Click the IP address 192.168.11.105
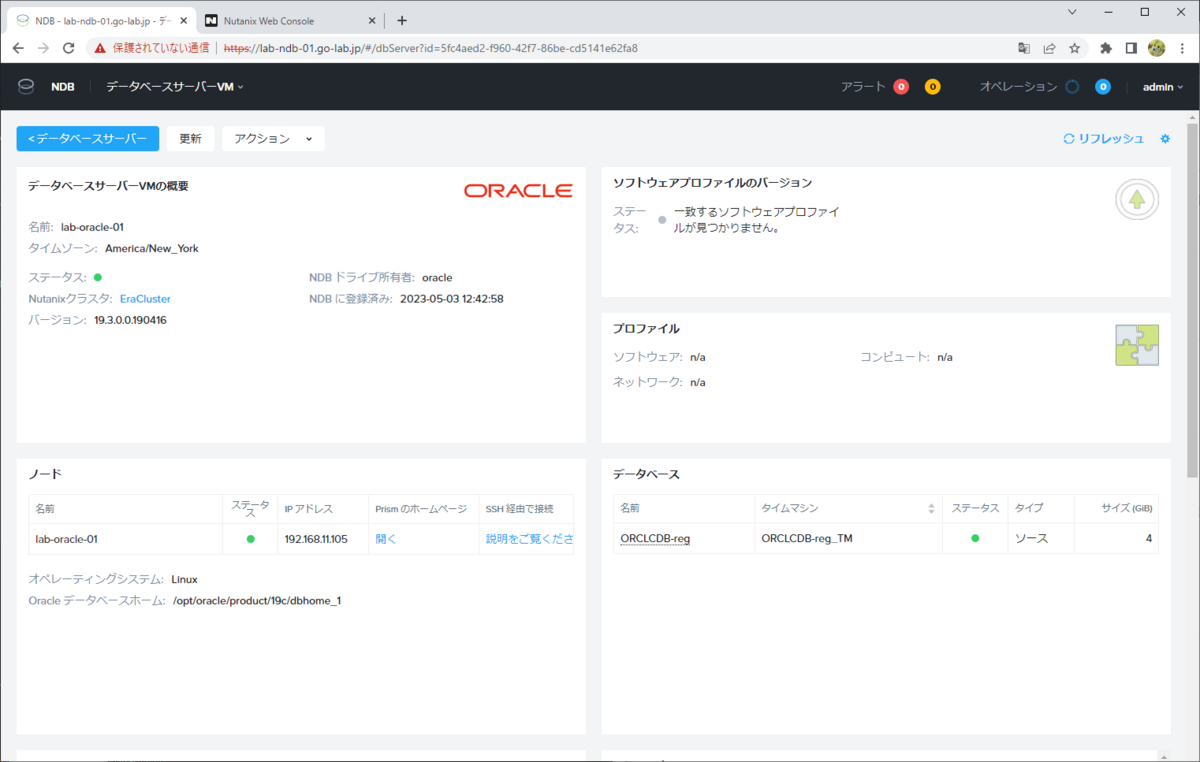 316,539
